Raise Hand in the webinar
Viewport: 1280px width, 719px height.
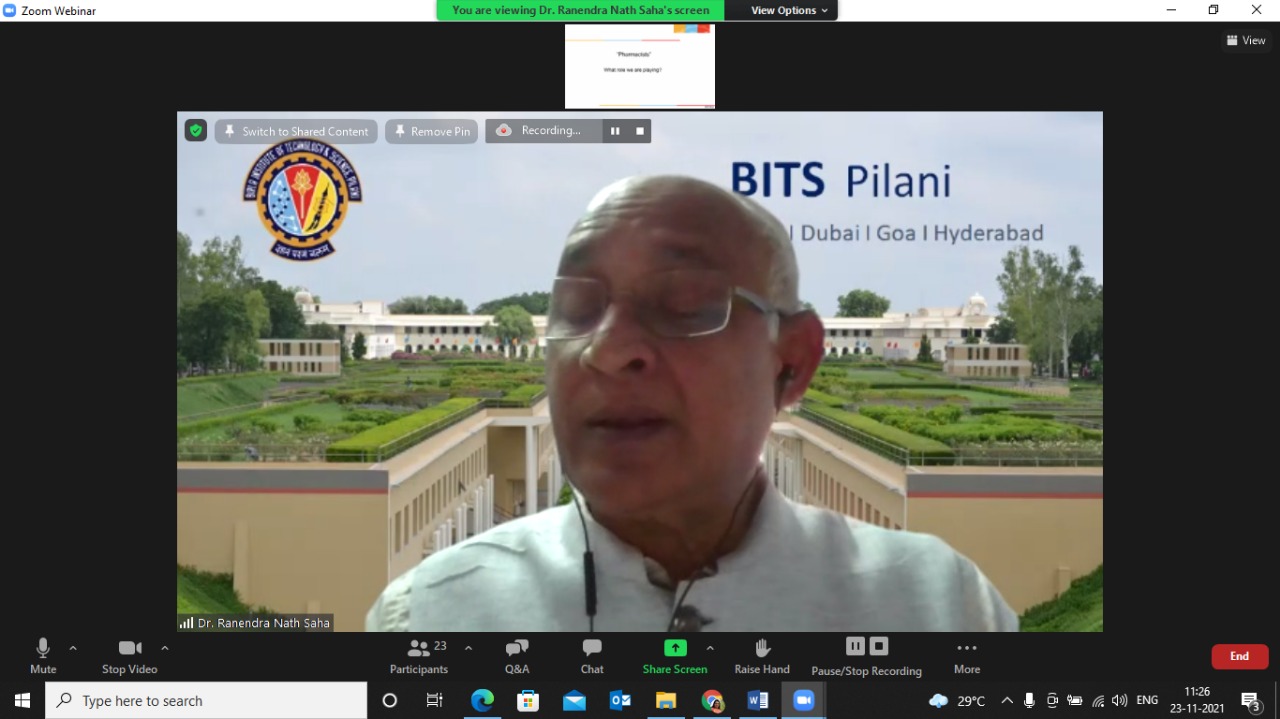click(762, 656)
